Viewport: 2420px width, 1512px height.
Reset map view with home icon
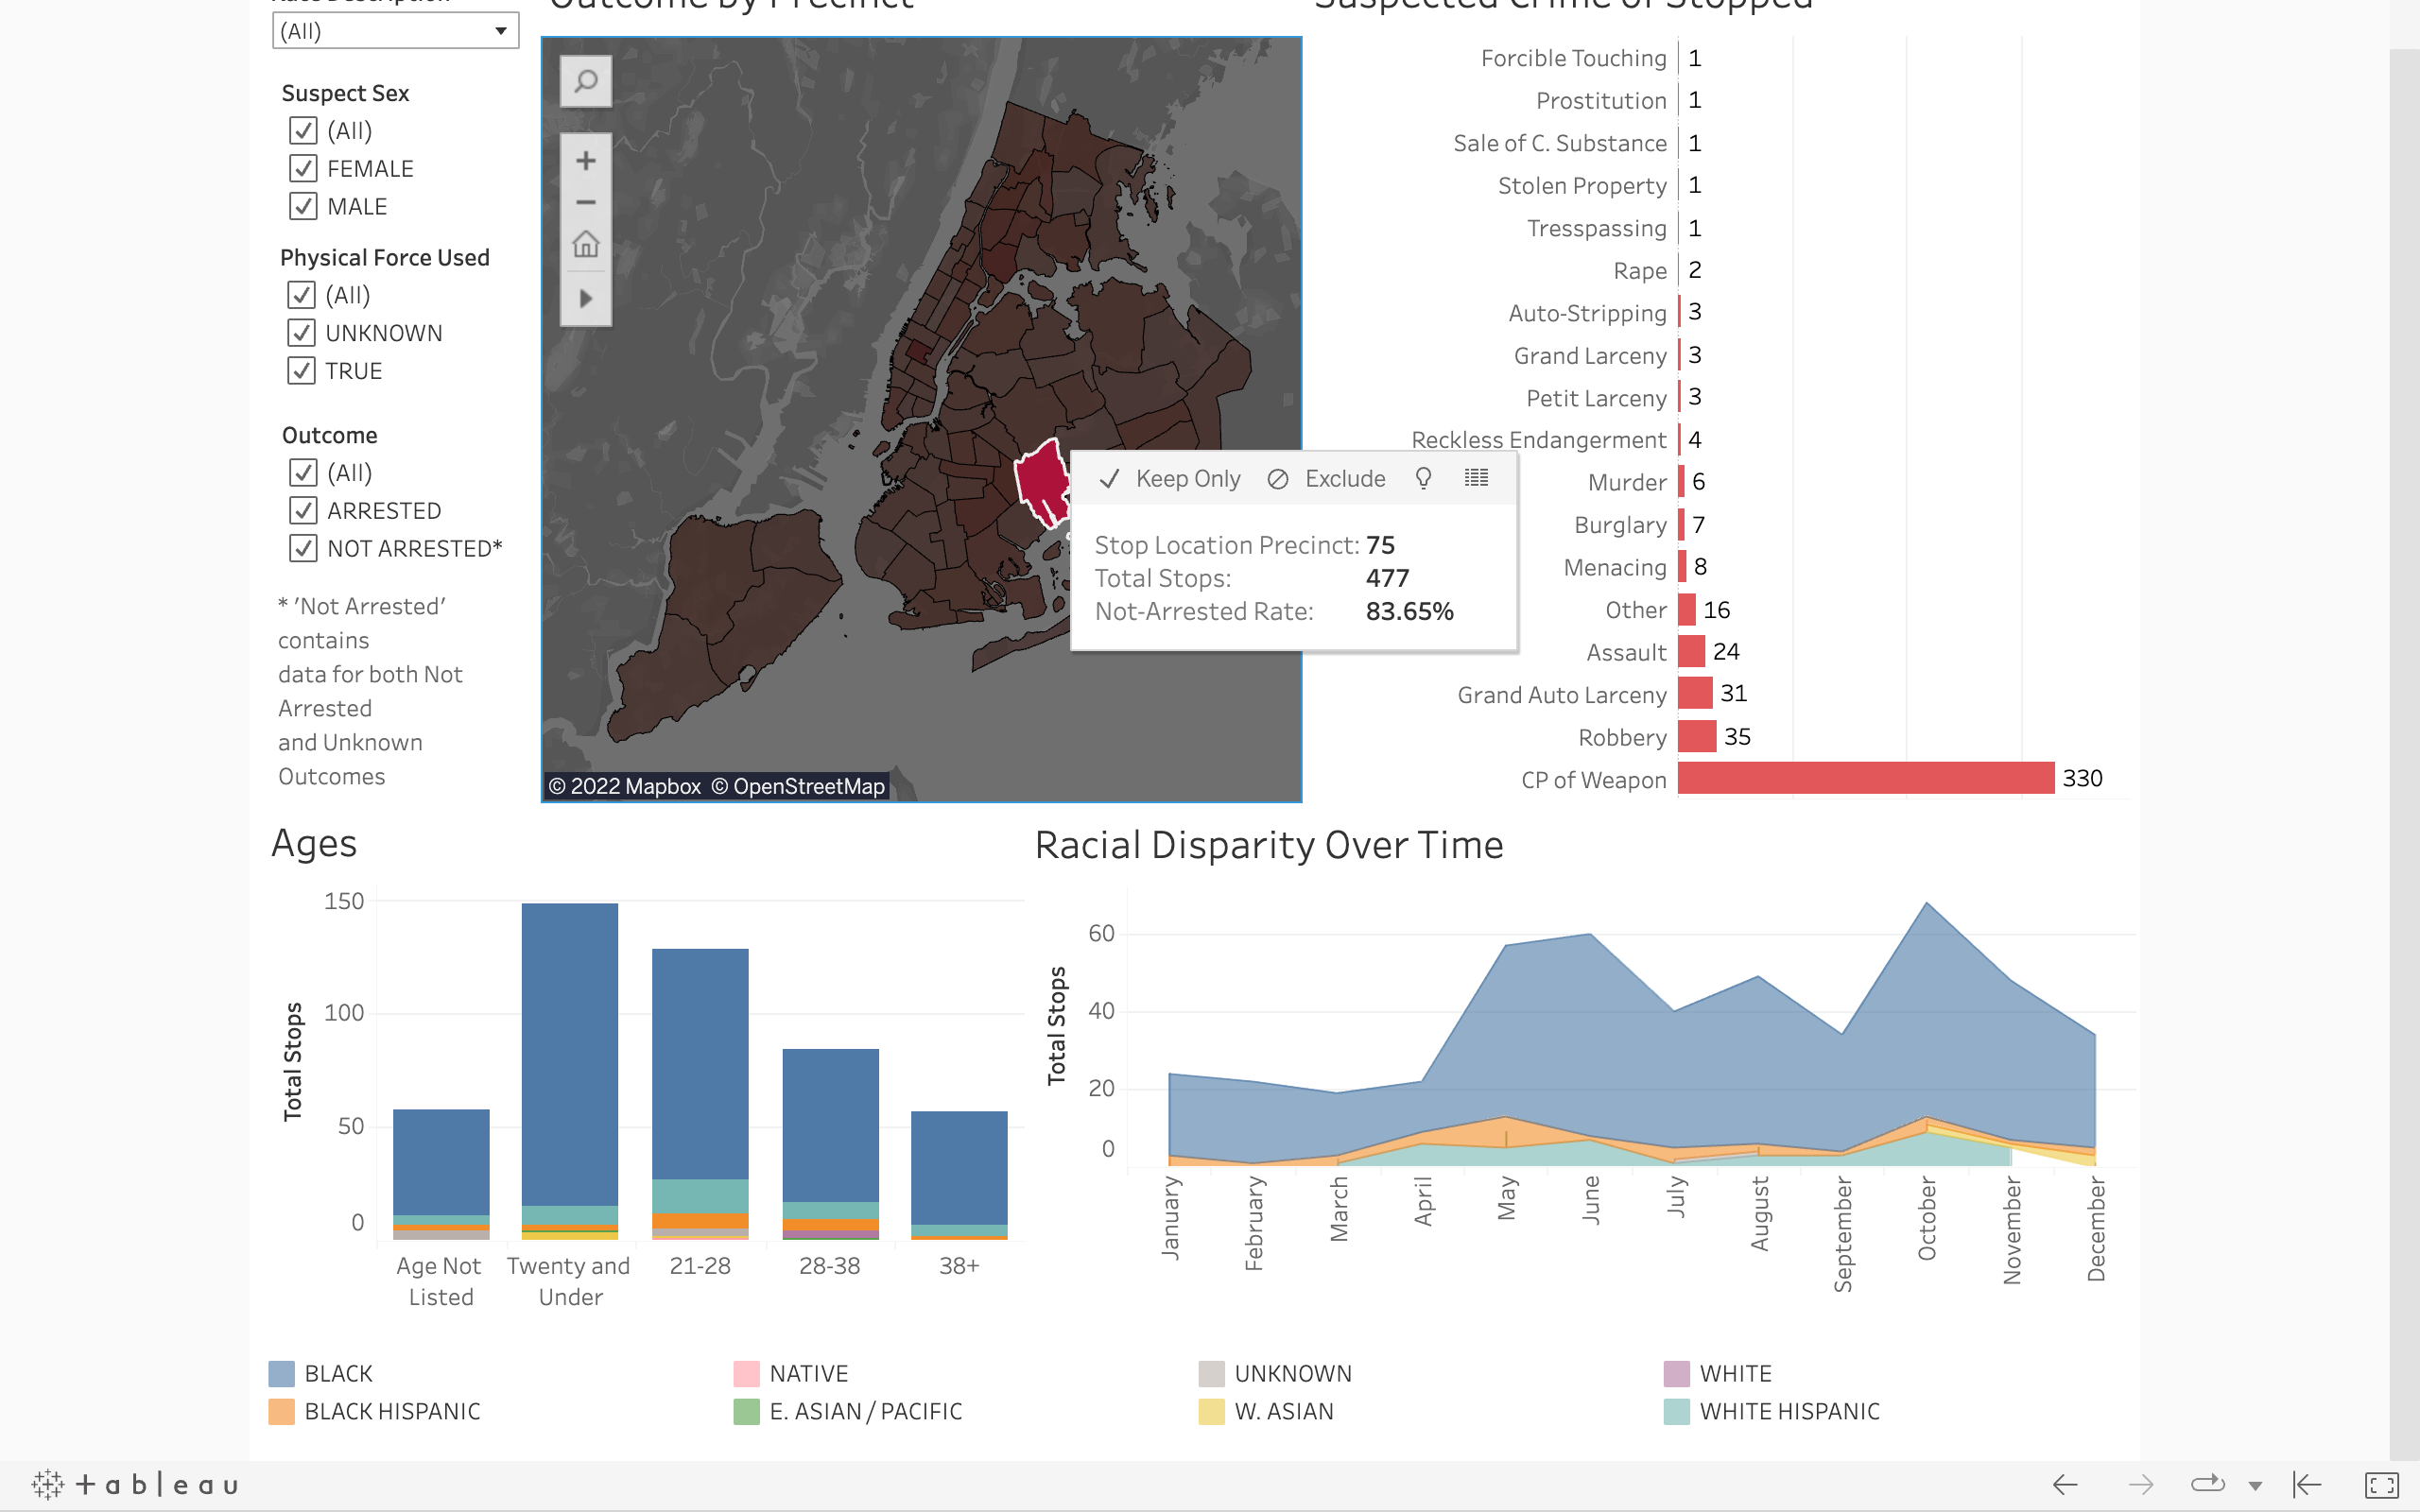[586, 245]
